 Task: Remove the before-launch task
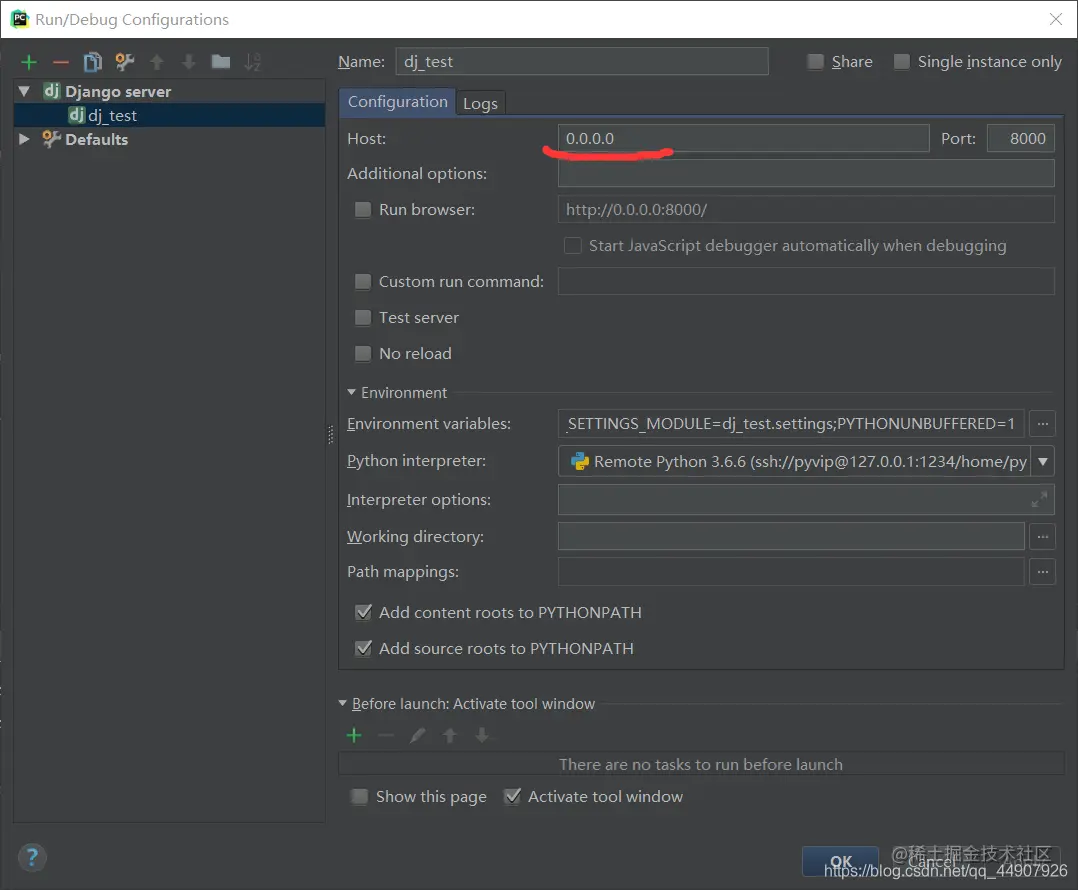(x=386, y=735)
